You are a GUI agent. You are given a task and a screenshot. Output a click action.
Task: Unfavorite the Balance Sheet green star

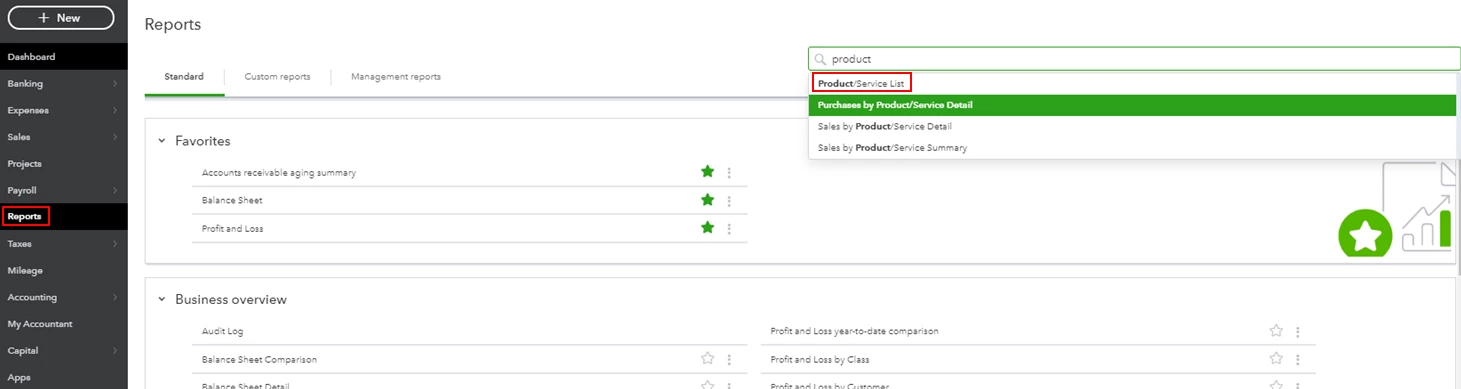pos(708,200)
